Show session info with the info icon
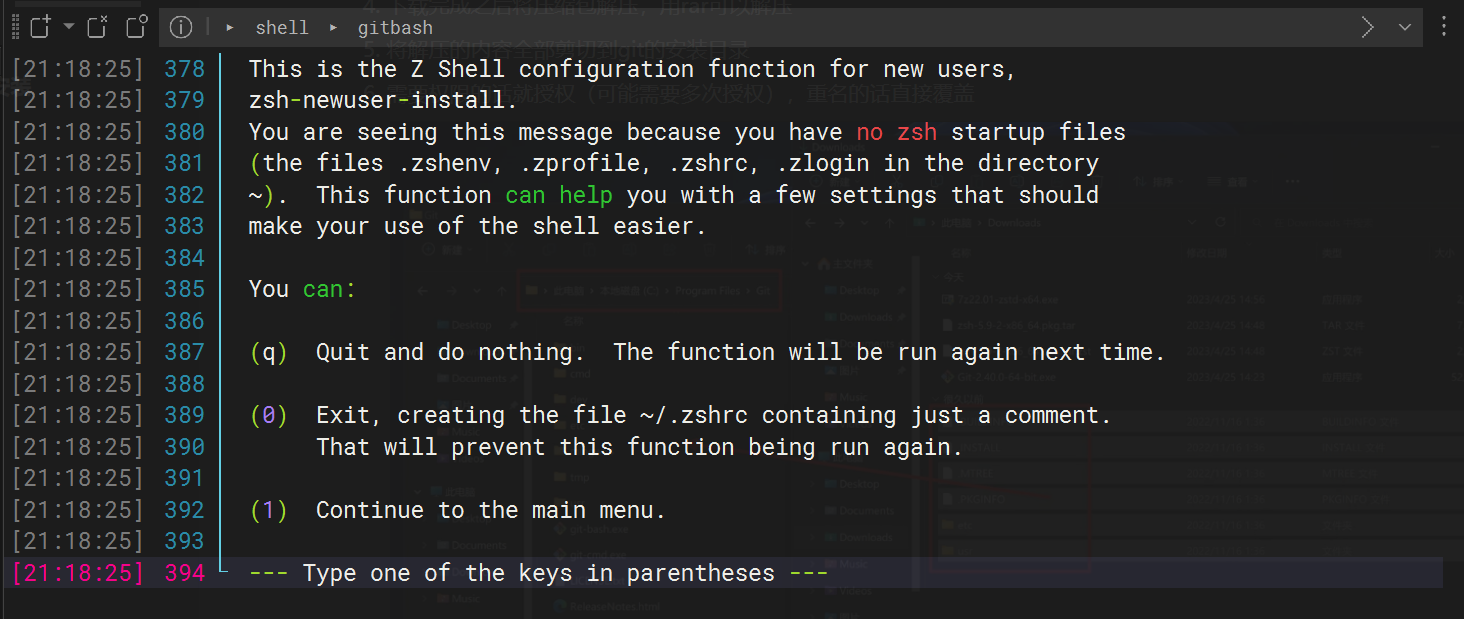This screenshot has height=619, width=1464. [181, 27]
